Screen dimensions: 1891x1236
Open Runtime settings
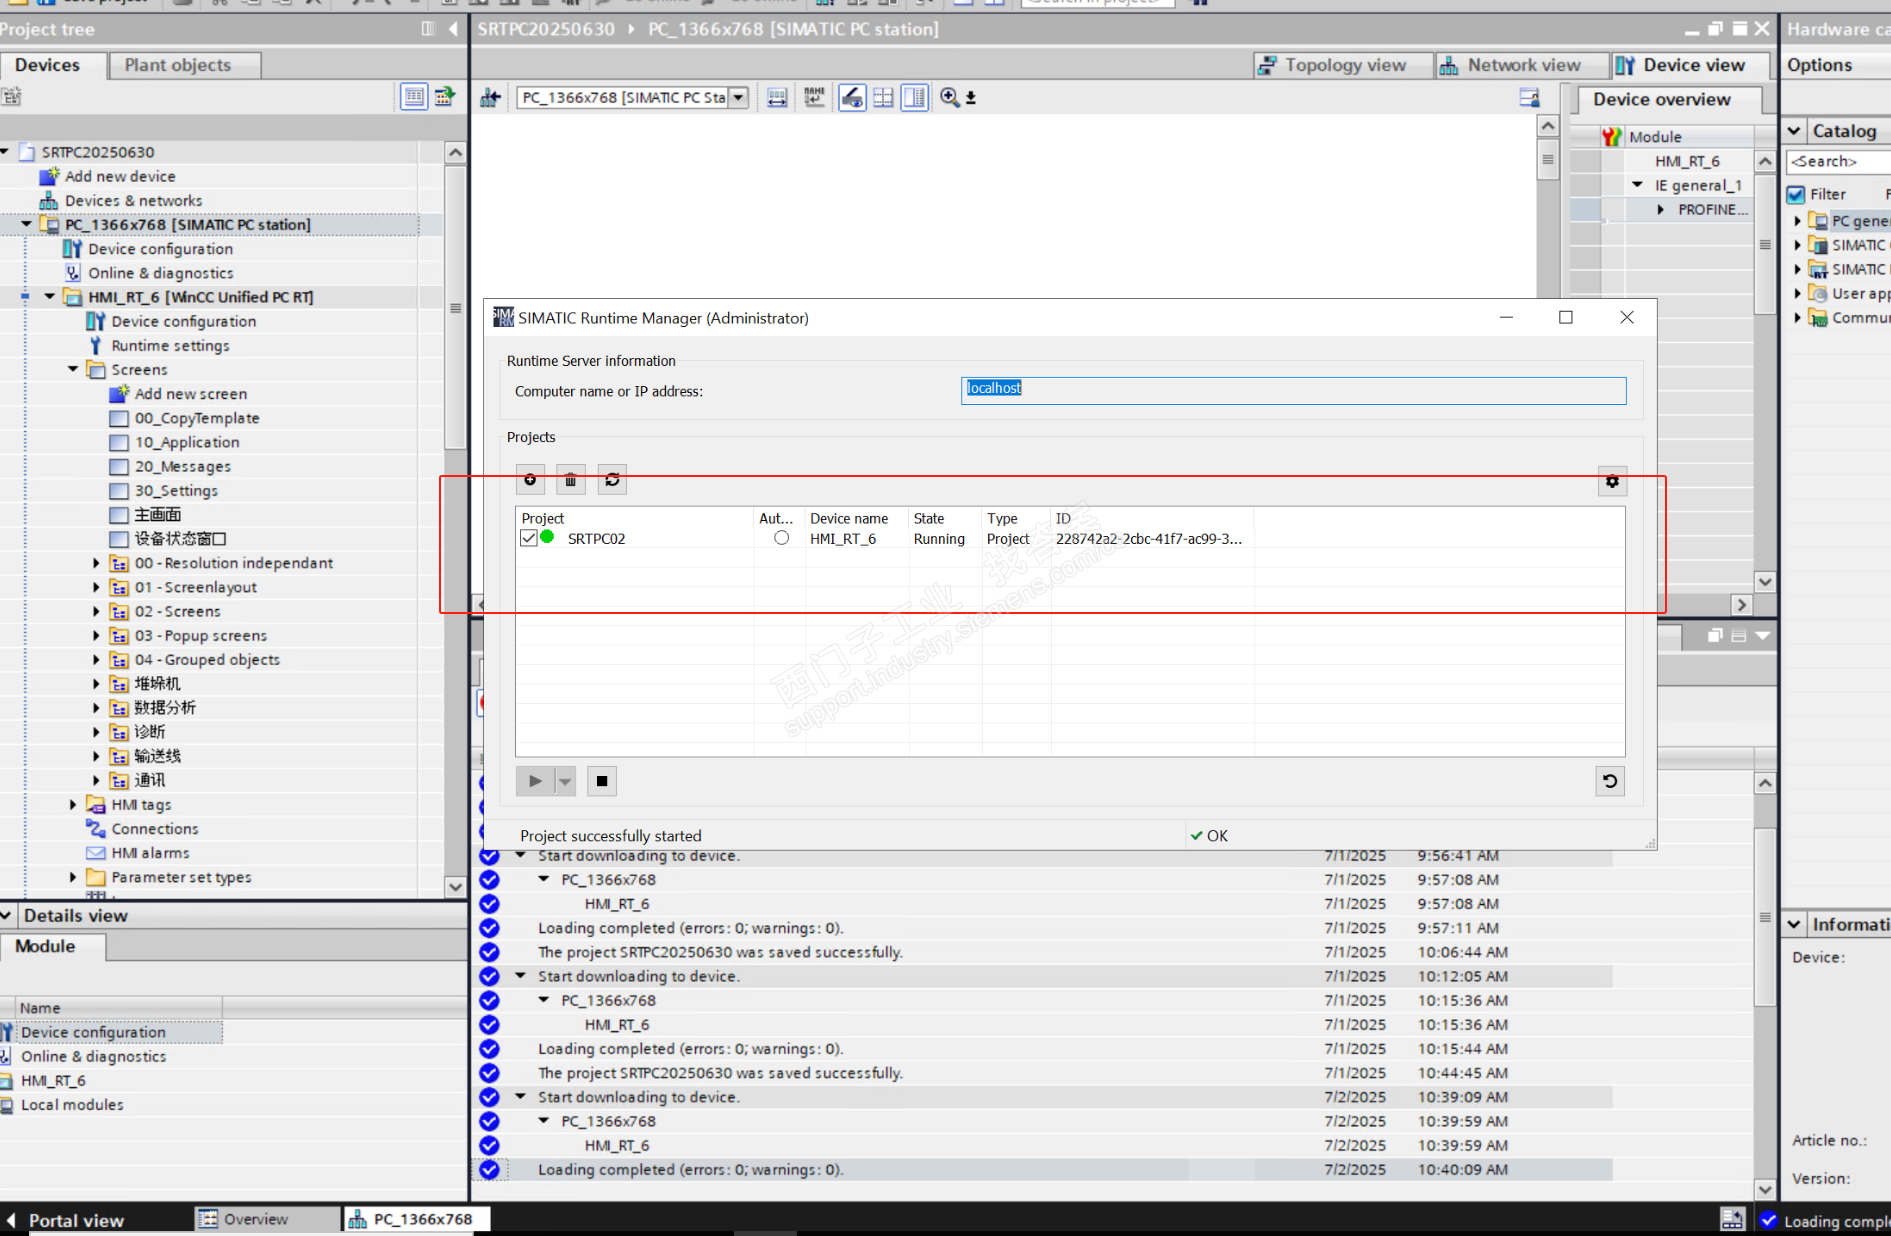170,346
